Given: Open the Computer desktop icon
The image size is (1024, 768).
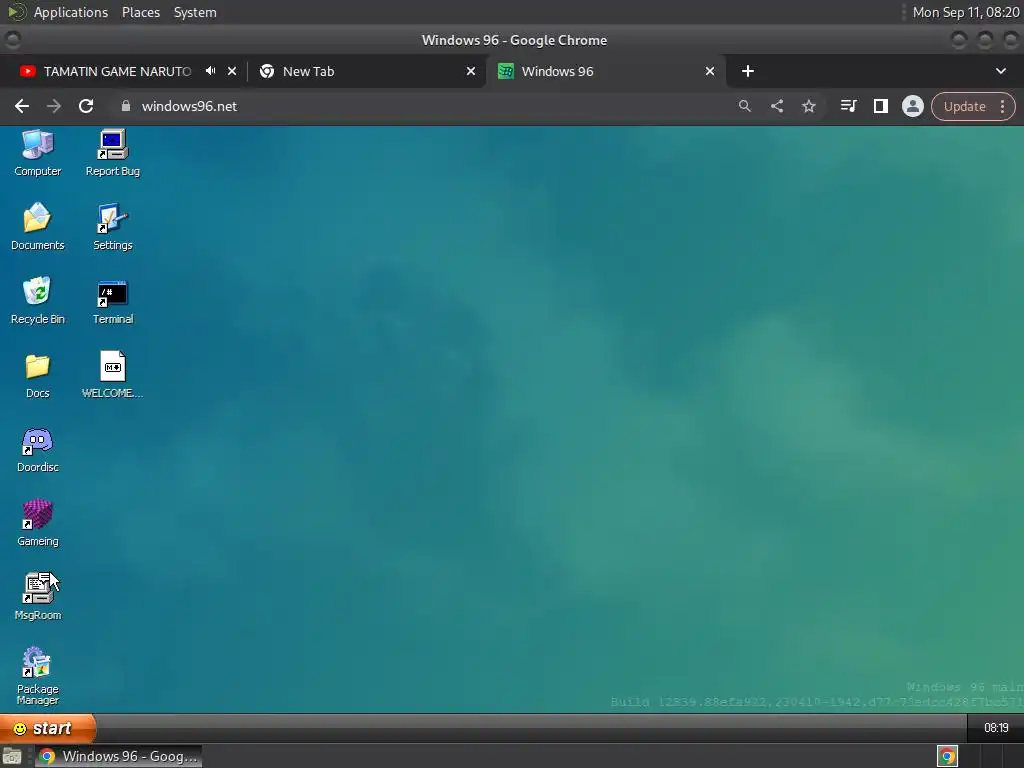Looking at the screenshot, I should 37,153.
